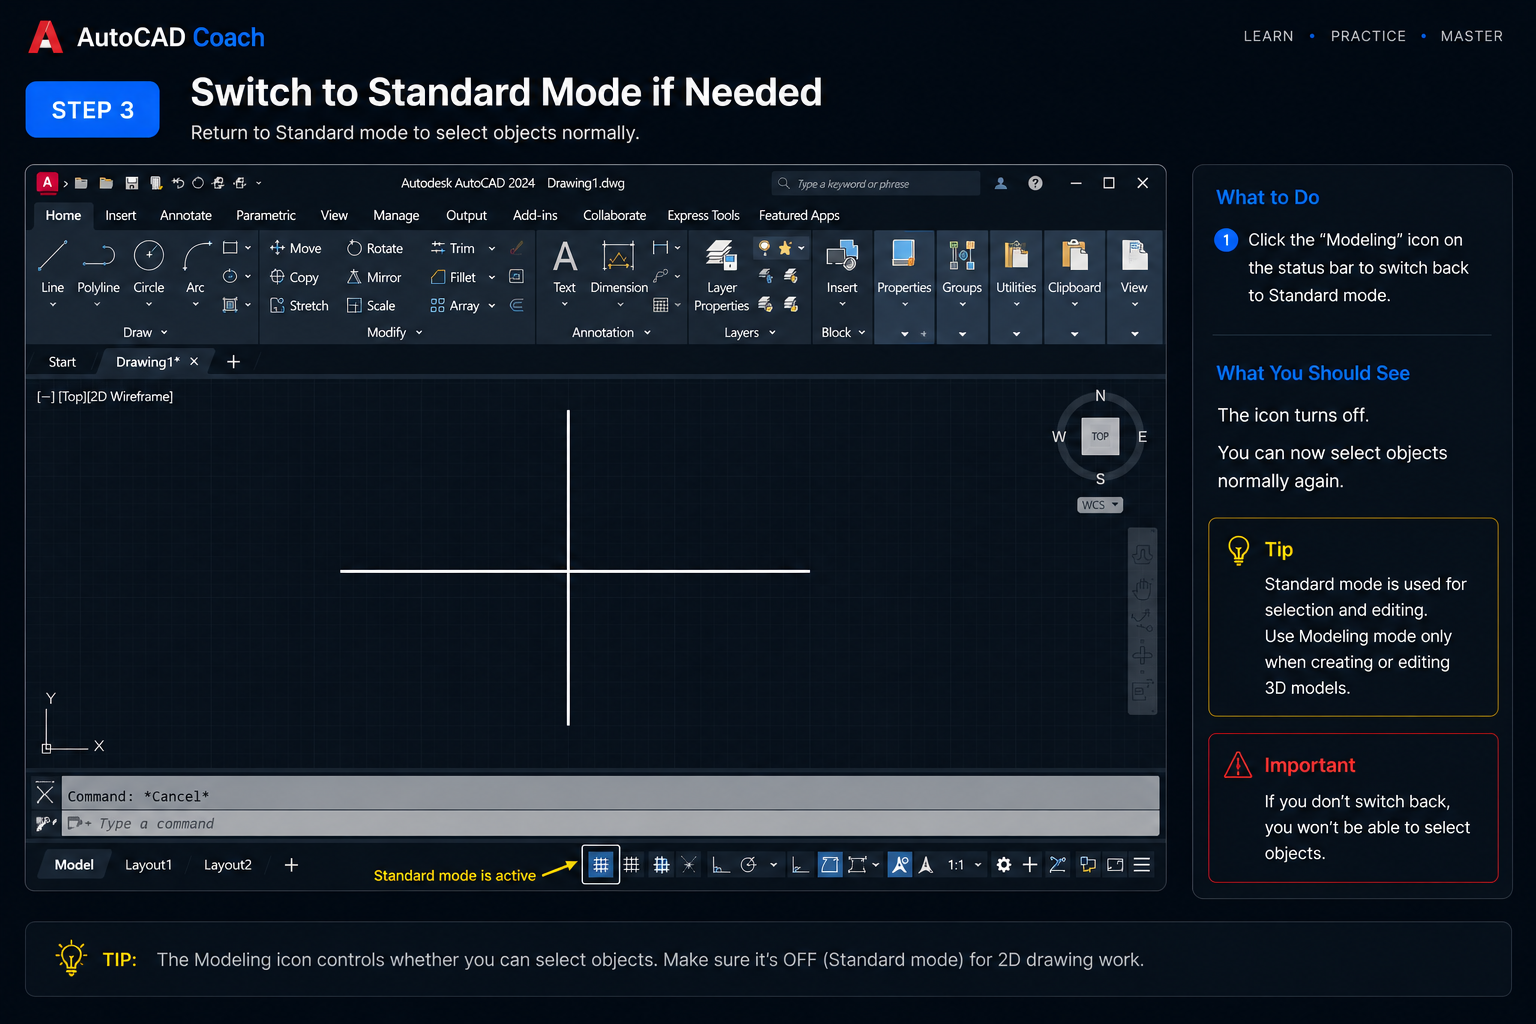Activate the Mirror command
This screenshot has width=1536, height=1024.
(x=373, y=277)
